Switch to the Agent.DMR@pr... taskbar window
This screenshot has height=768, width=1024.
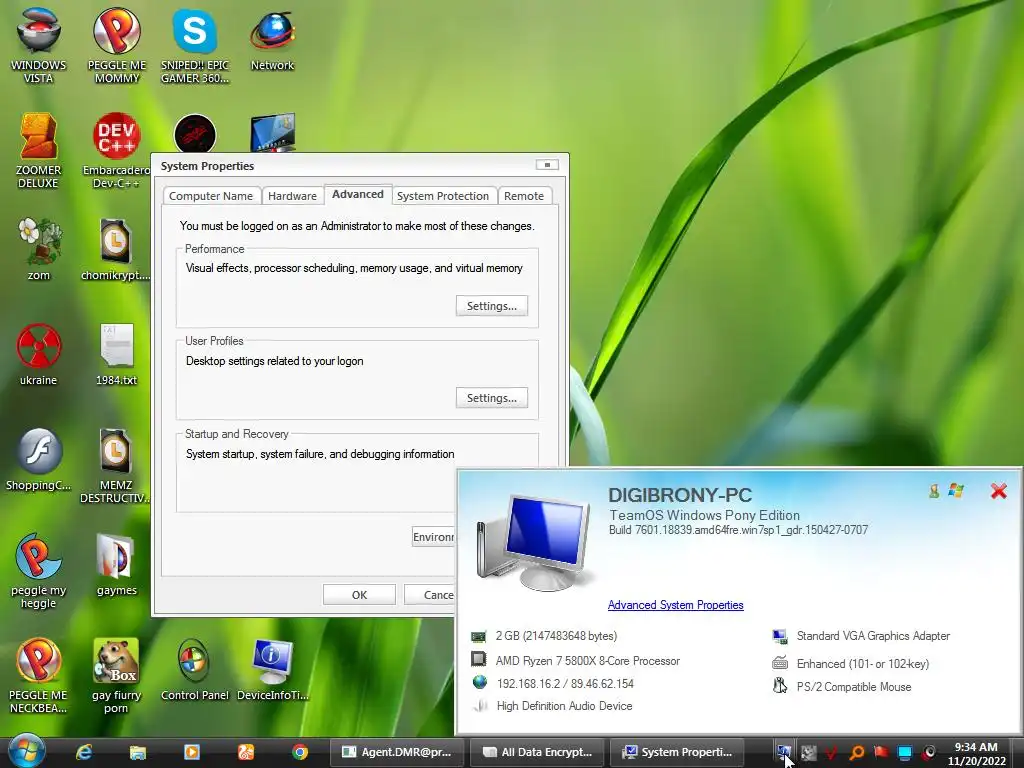tap(398, 752)
